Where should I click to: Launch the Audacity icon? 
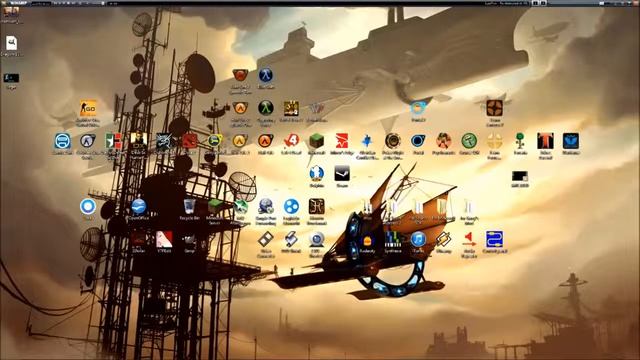[x=367, y=240]
